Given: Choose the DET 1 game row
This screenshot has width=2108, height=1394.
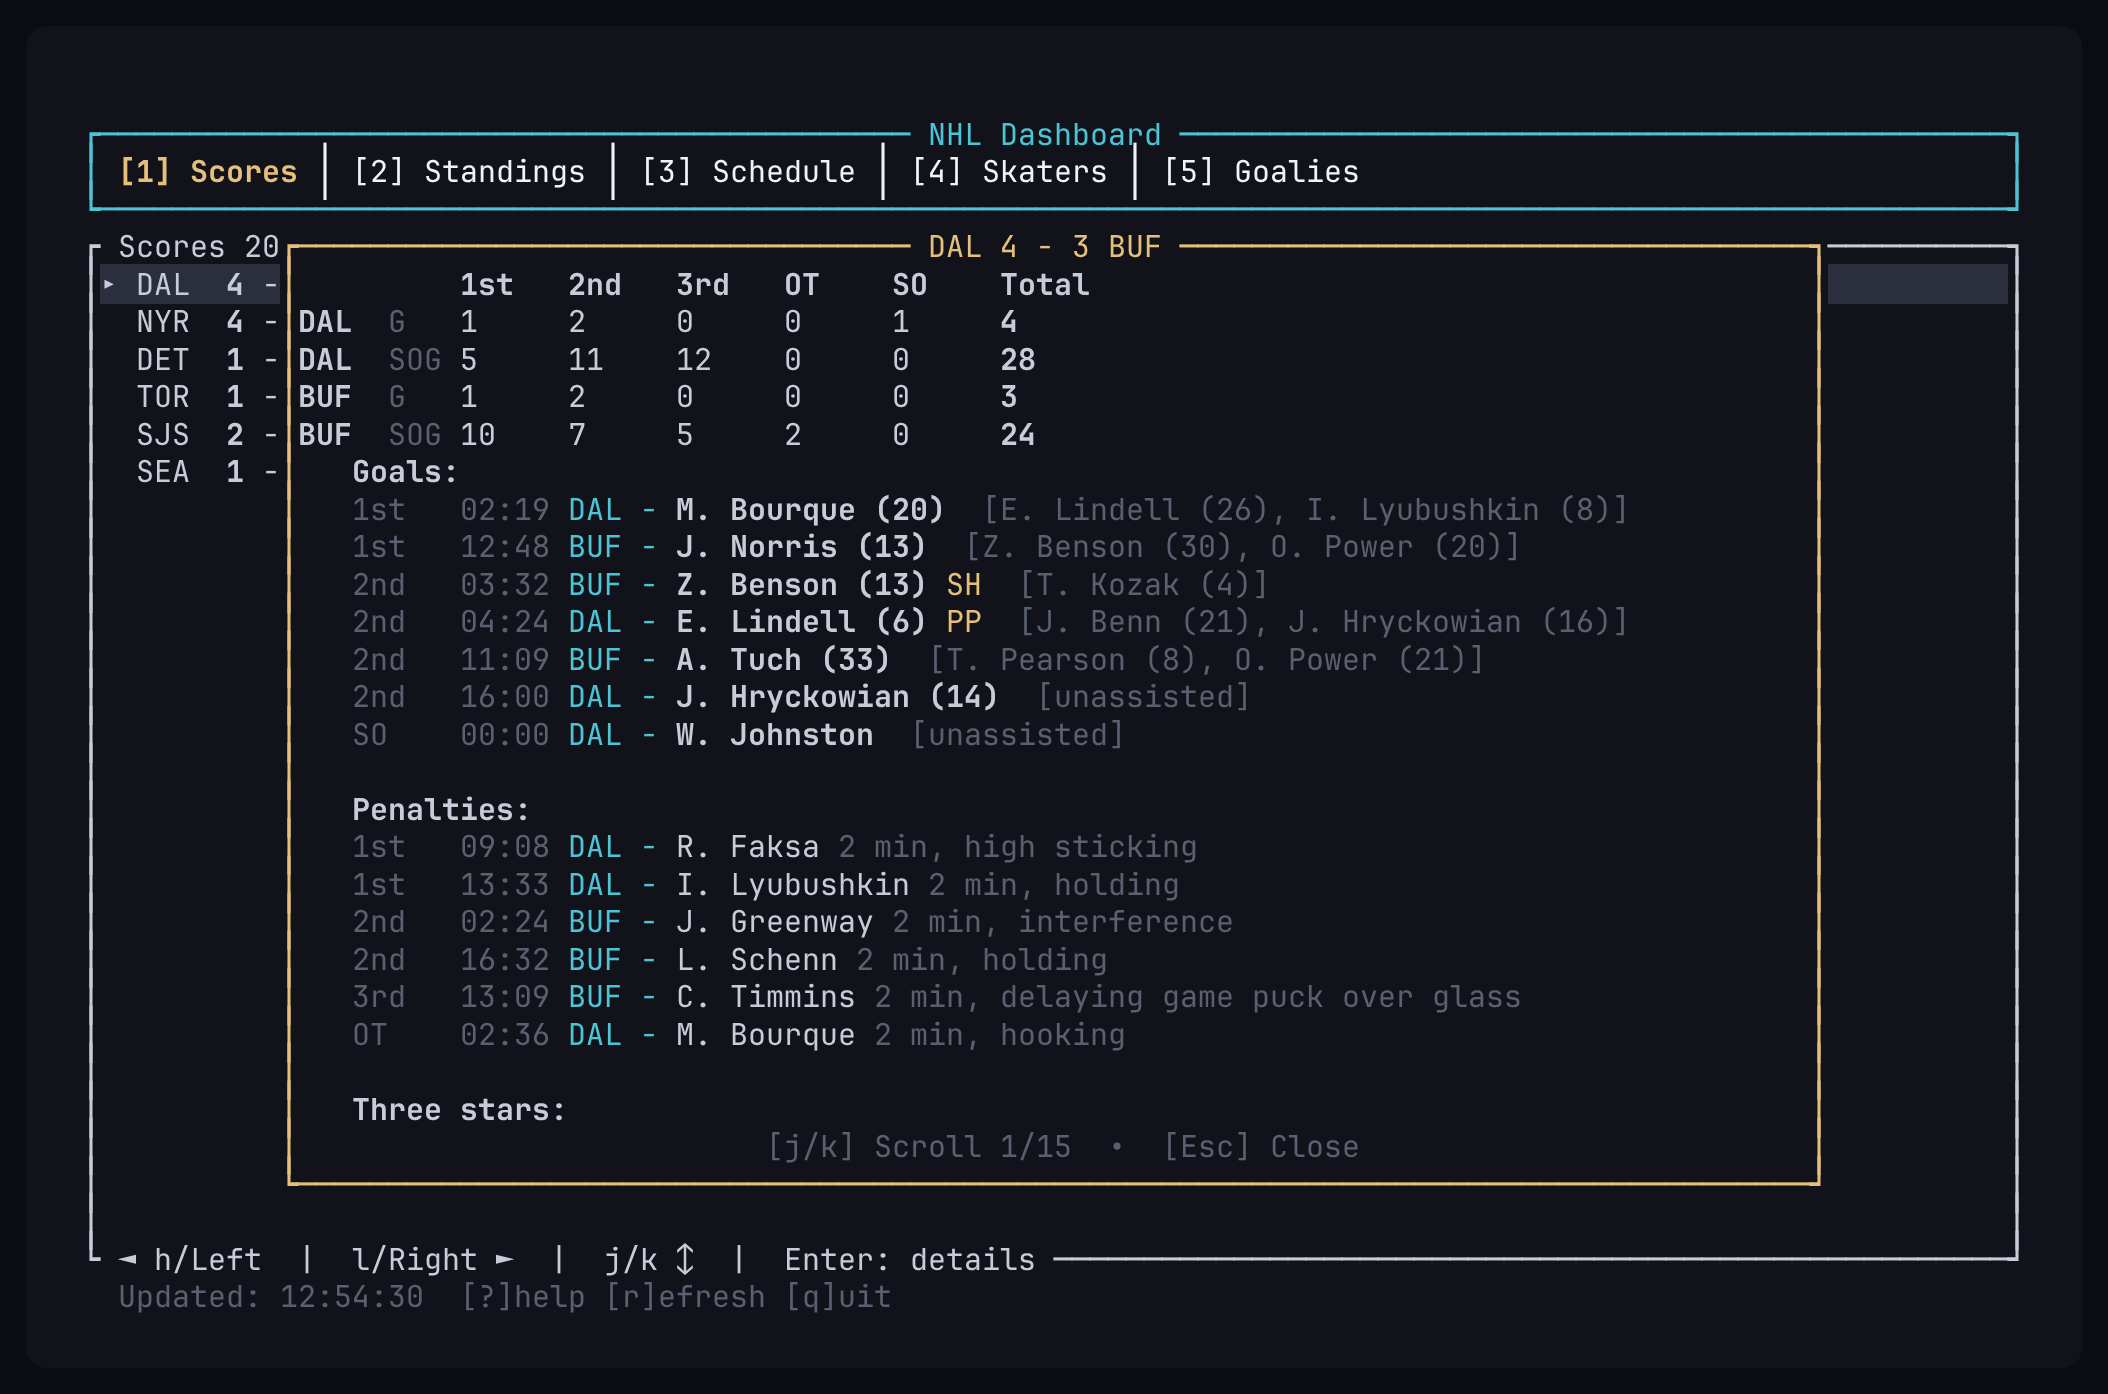Looking at the screenshot, I should coord(190,360).
